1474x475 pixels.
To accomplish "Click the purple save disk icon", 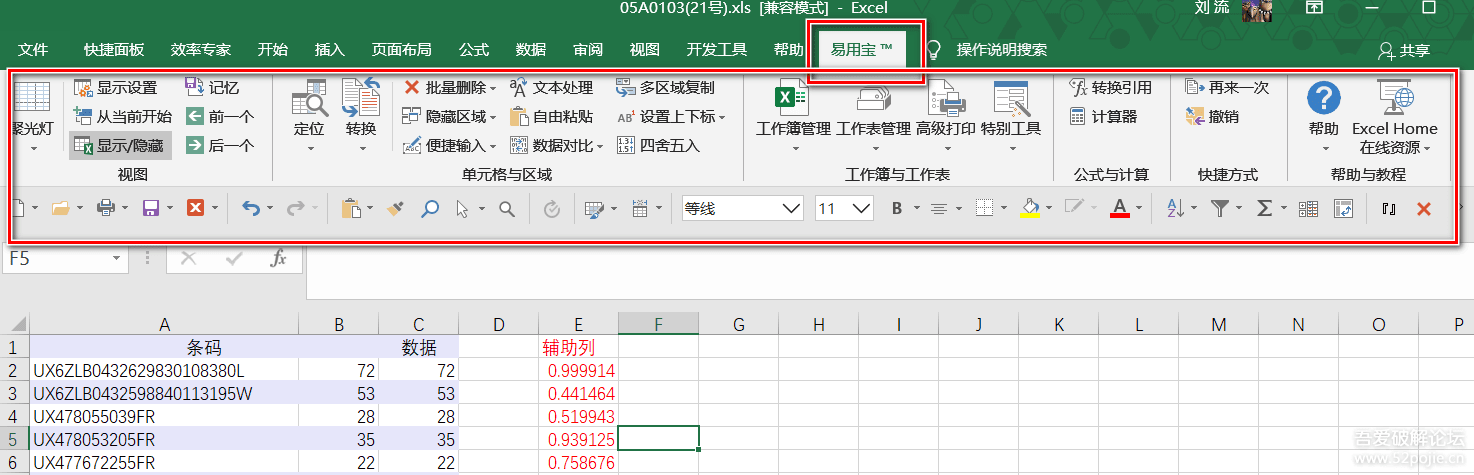I will [151, 208].
